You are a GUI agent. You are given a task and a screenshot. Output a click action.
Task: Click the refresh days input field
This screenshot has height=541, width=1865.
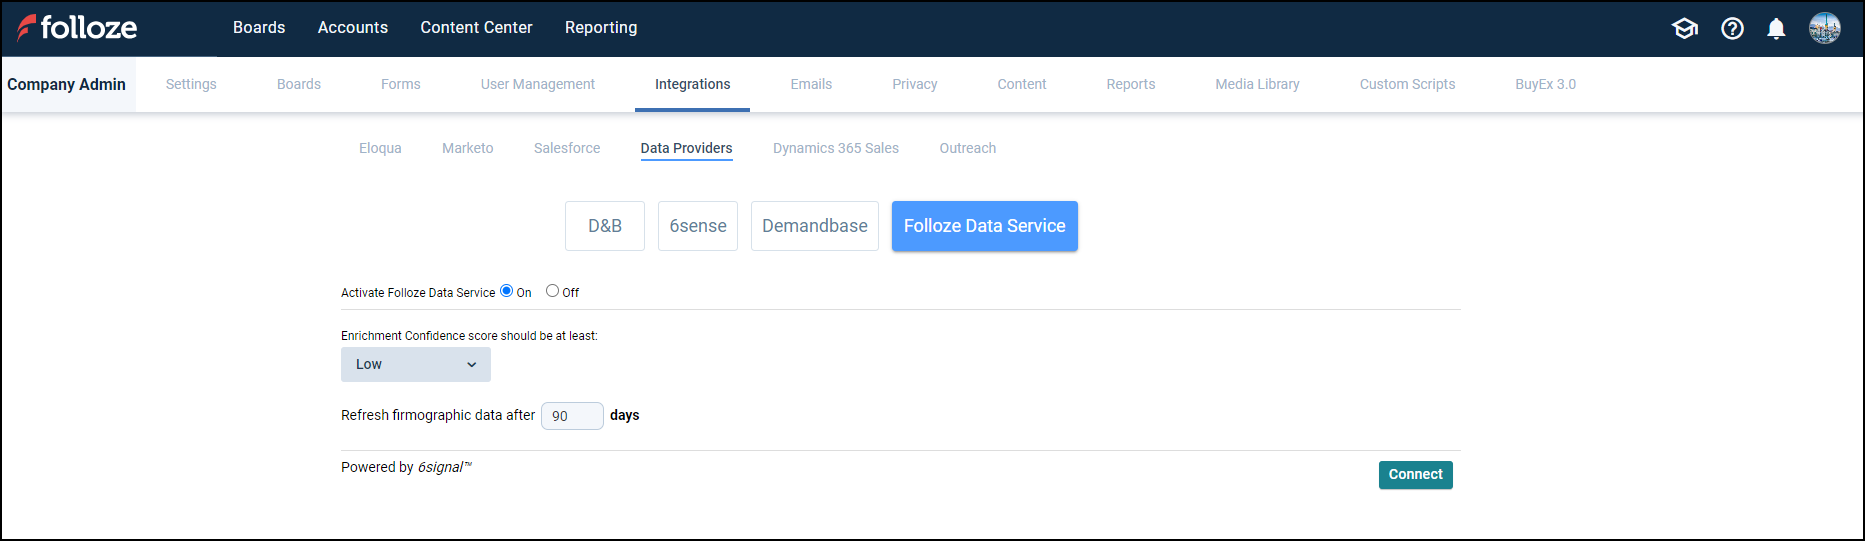pos(572,416)
